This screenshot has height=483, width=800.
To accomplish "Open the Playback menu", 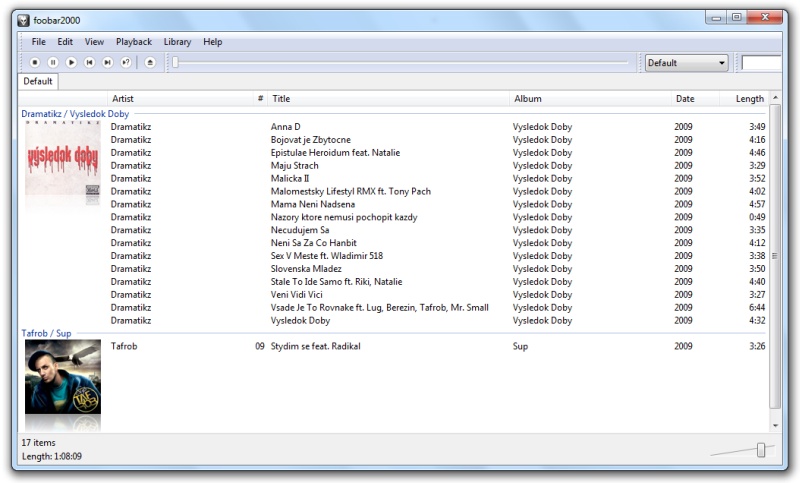I will (x=134, y=42).
